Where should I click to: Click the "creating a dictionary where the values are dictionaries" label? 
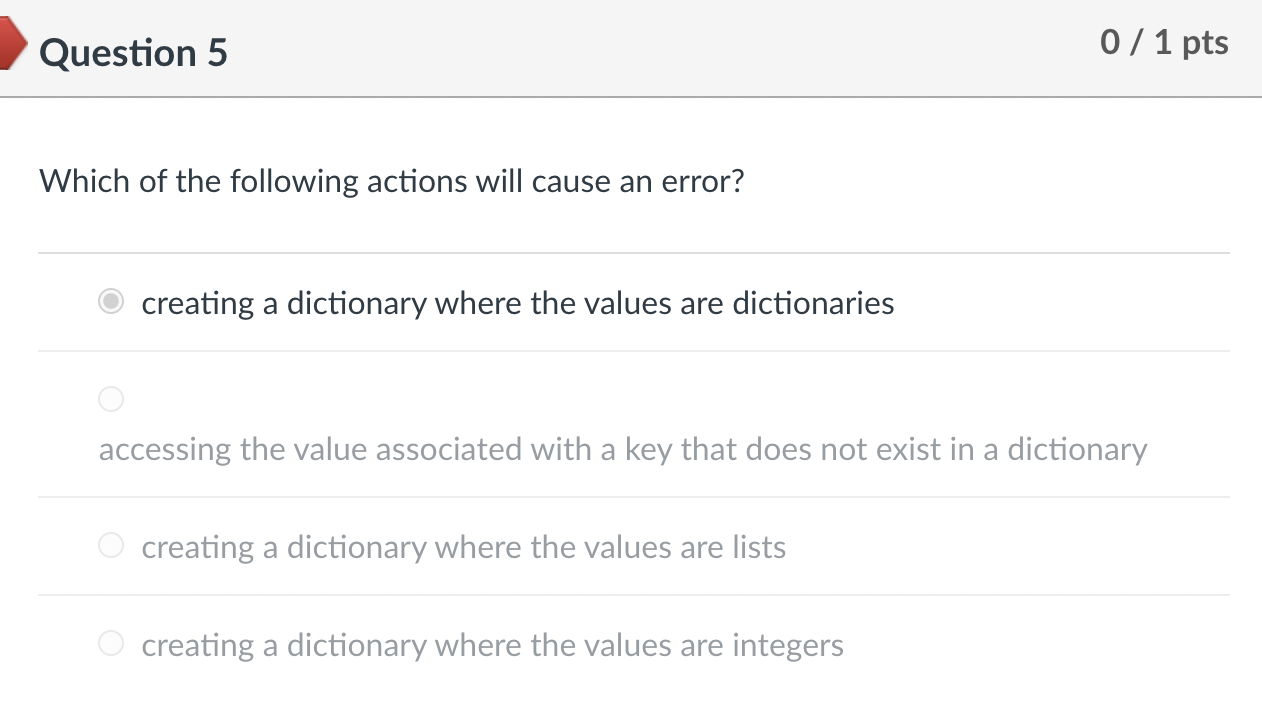pyautogui.click(x=518, y=303)
